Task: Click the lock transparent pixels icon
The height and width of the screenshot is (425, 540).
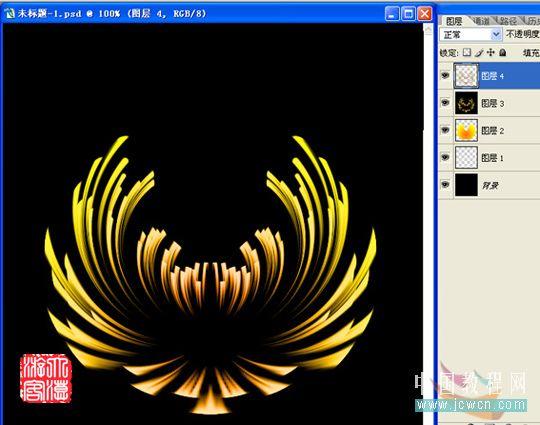Action: tap(467, 52)
